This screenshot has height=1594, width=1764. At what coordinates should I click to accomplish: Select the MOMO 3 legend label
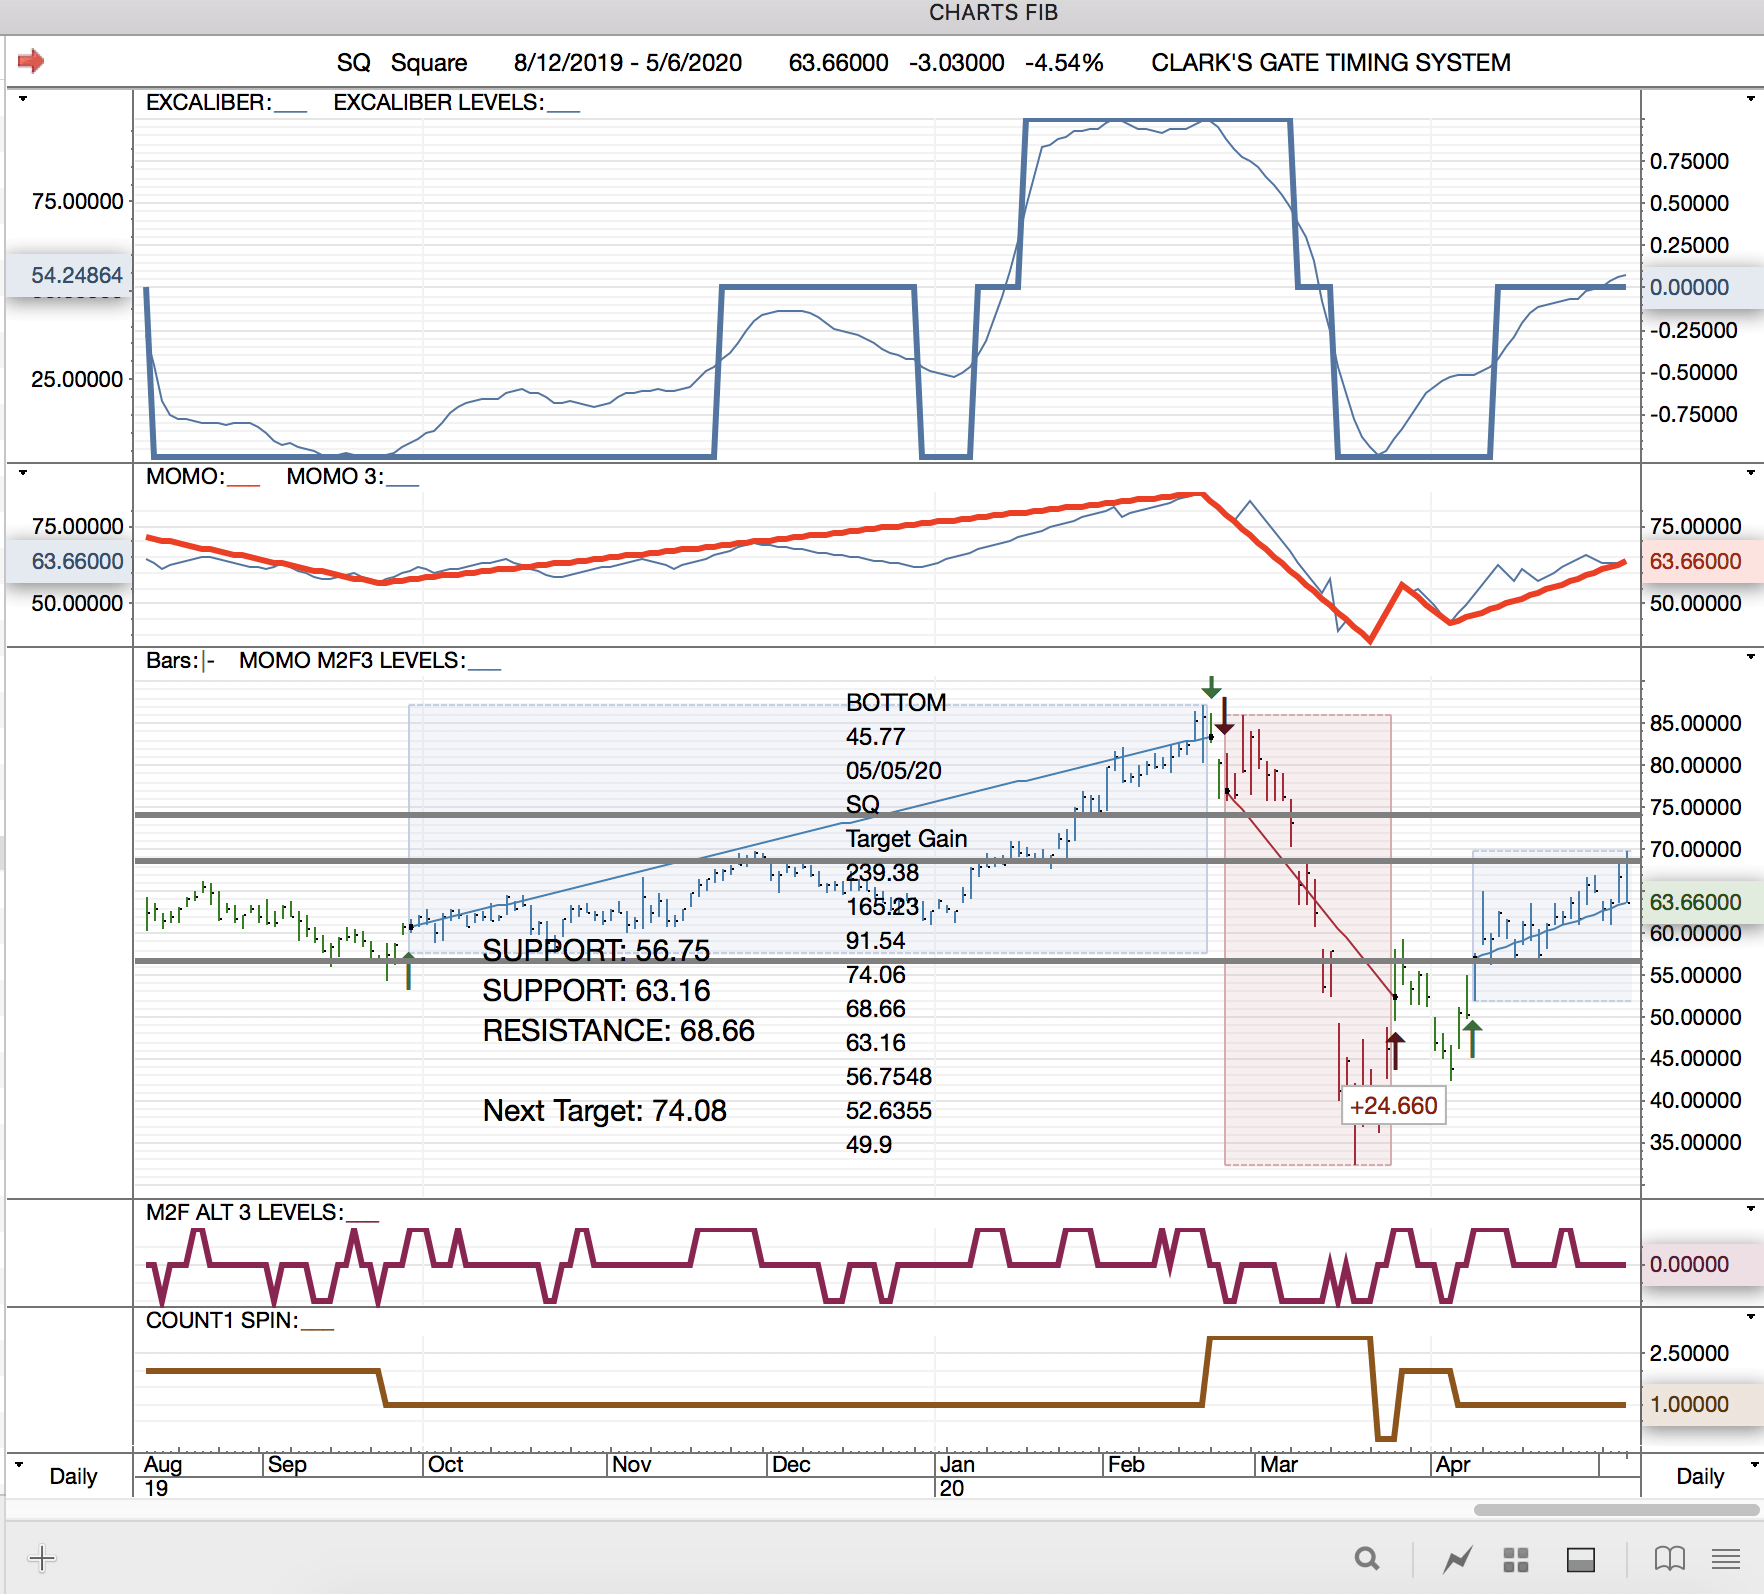point(352,476)
